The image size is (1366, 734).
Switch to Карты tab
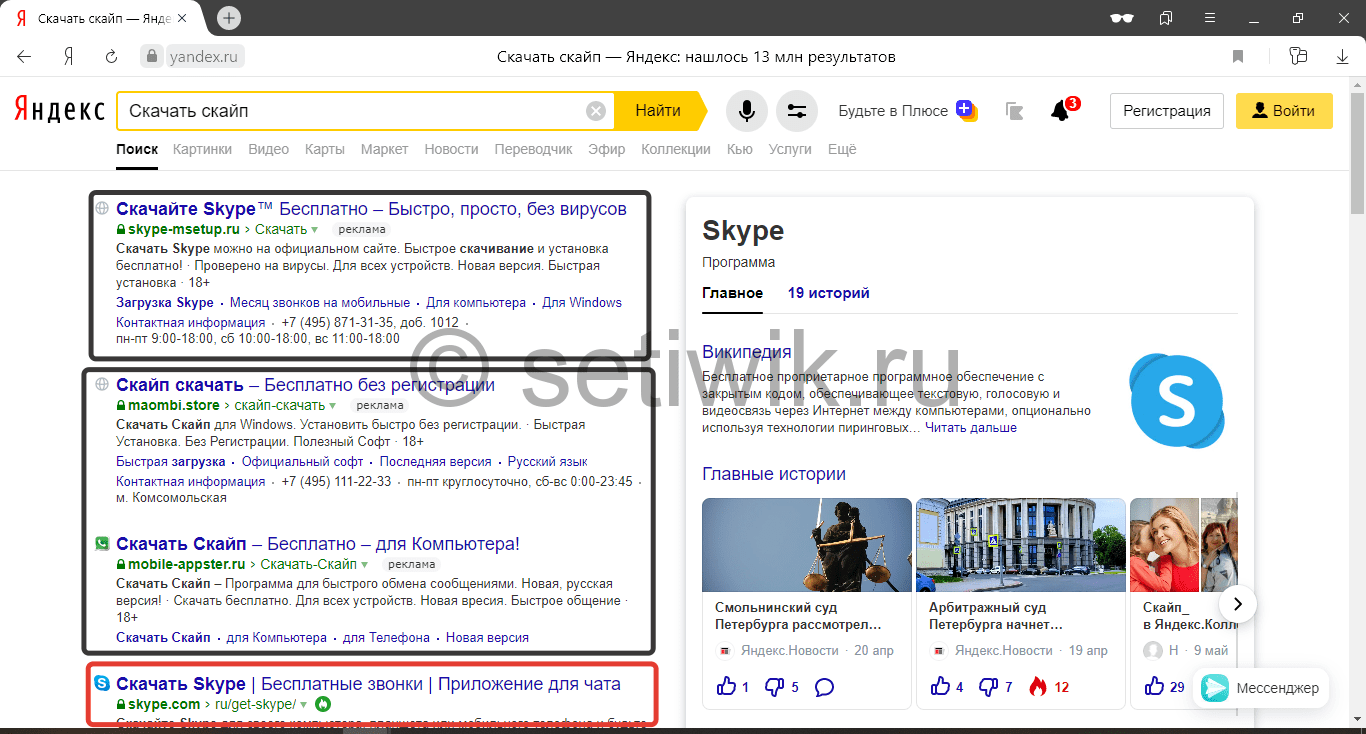click(x=325, y=149)
